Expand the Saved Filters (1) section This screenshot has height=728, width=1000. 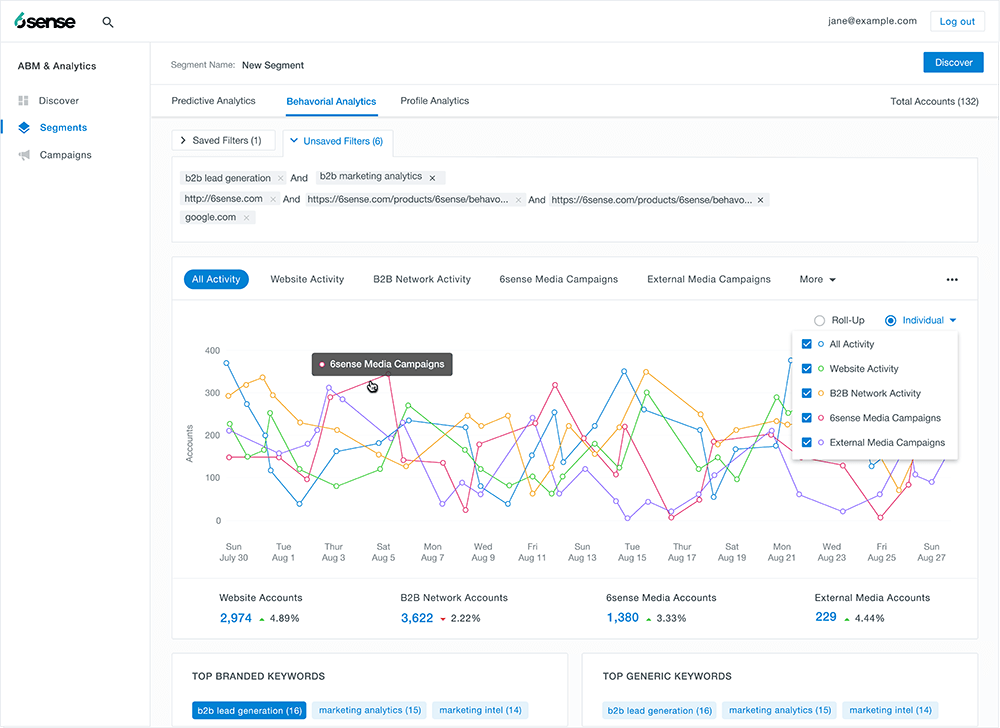223,140
